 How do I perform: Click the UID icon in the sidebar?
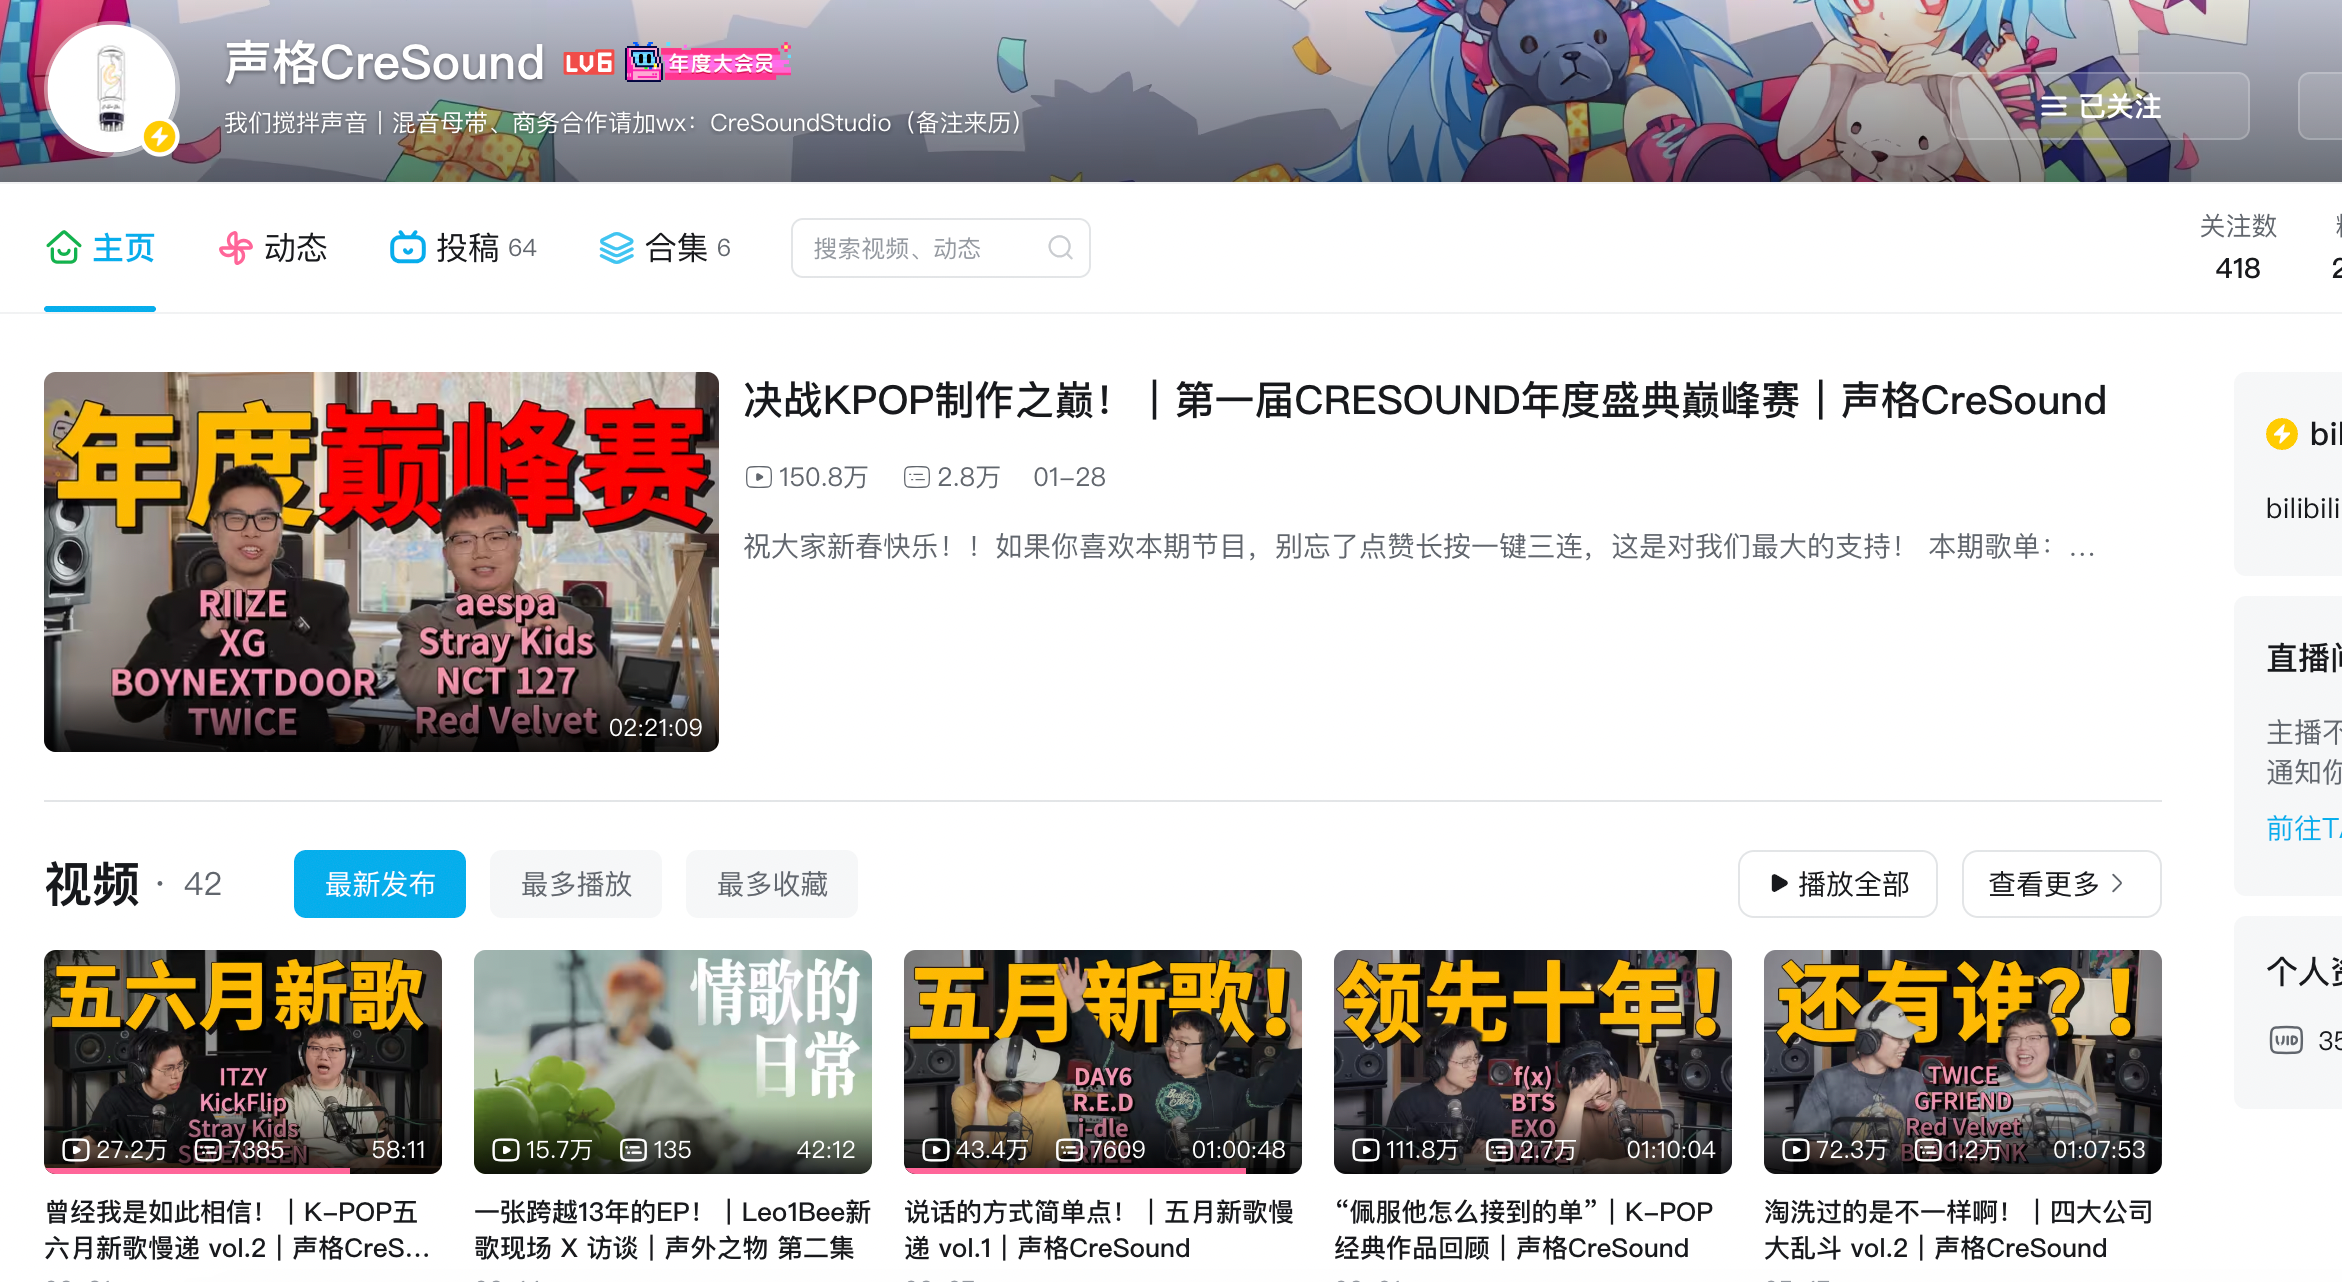2286,1040
